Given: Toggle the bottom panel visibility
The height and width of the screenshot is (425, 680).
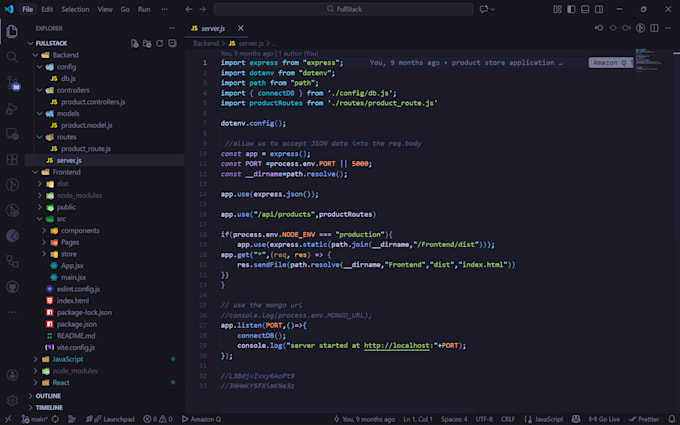Looking at the screenshot, I should click(585, 9).
